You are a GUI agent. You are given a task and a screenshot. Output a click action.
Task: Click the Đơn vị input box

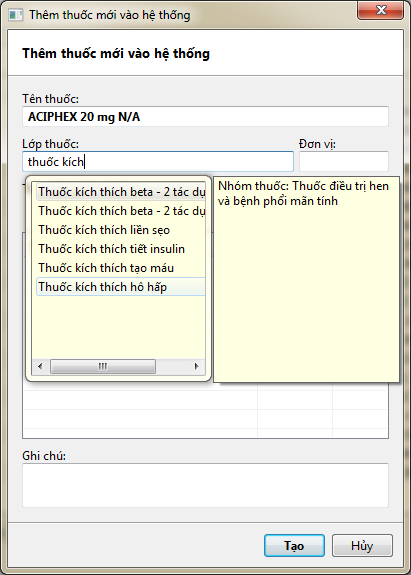pos(344,161)
